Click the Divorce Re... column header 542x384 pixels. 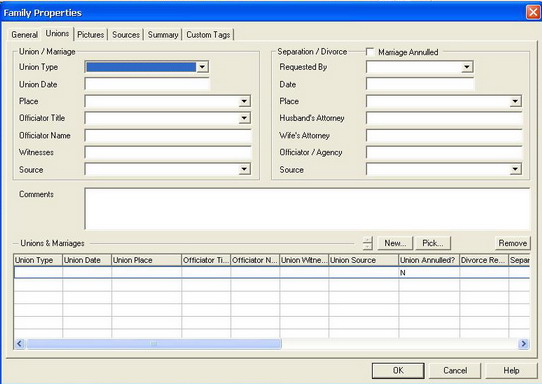pos(484,260)
